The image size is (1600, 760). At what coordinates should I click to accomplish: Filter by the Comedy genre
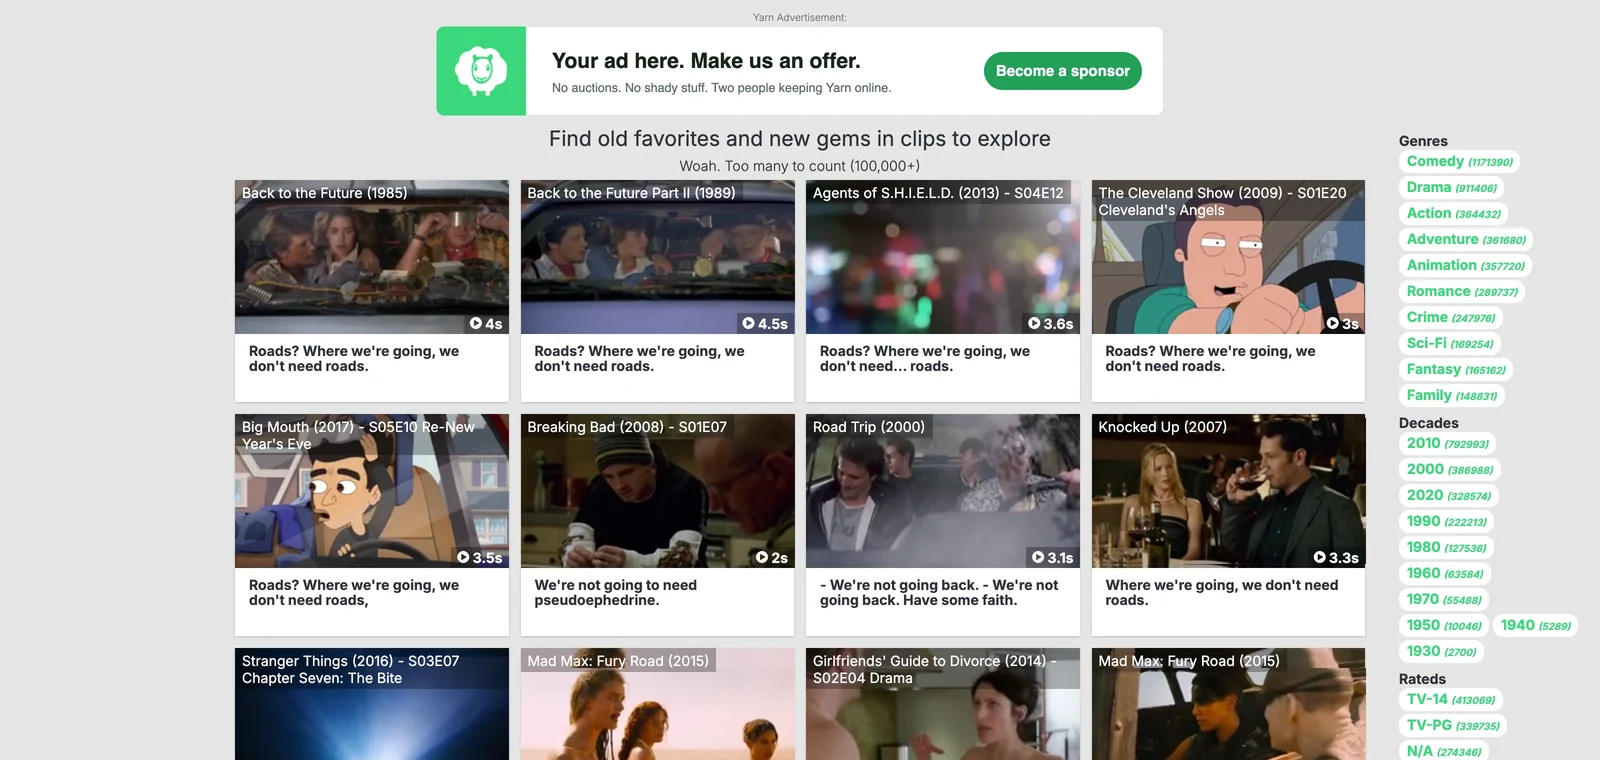pyautogui.click(x=1459, y=161)
